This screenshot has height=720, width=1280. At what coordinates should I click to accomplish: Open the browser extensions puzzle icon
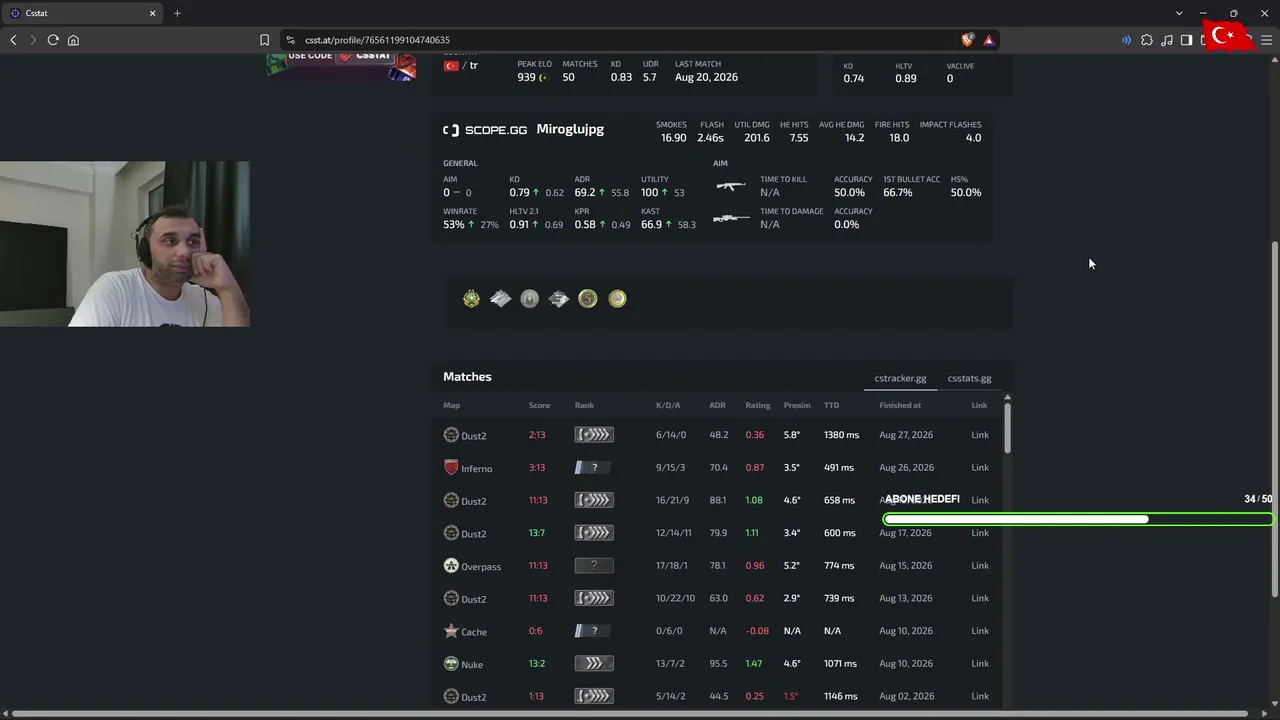click(x=1147, y=40)
